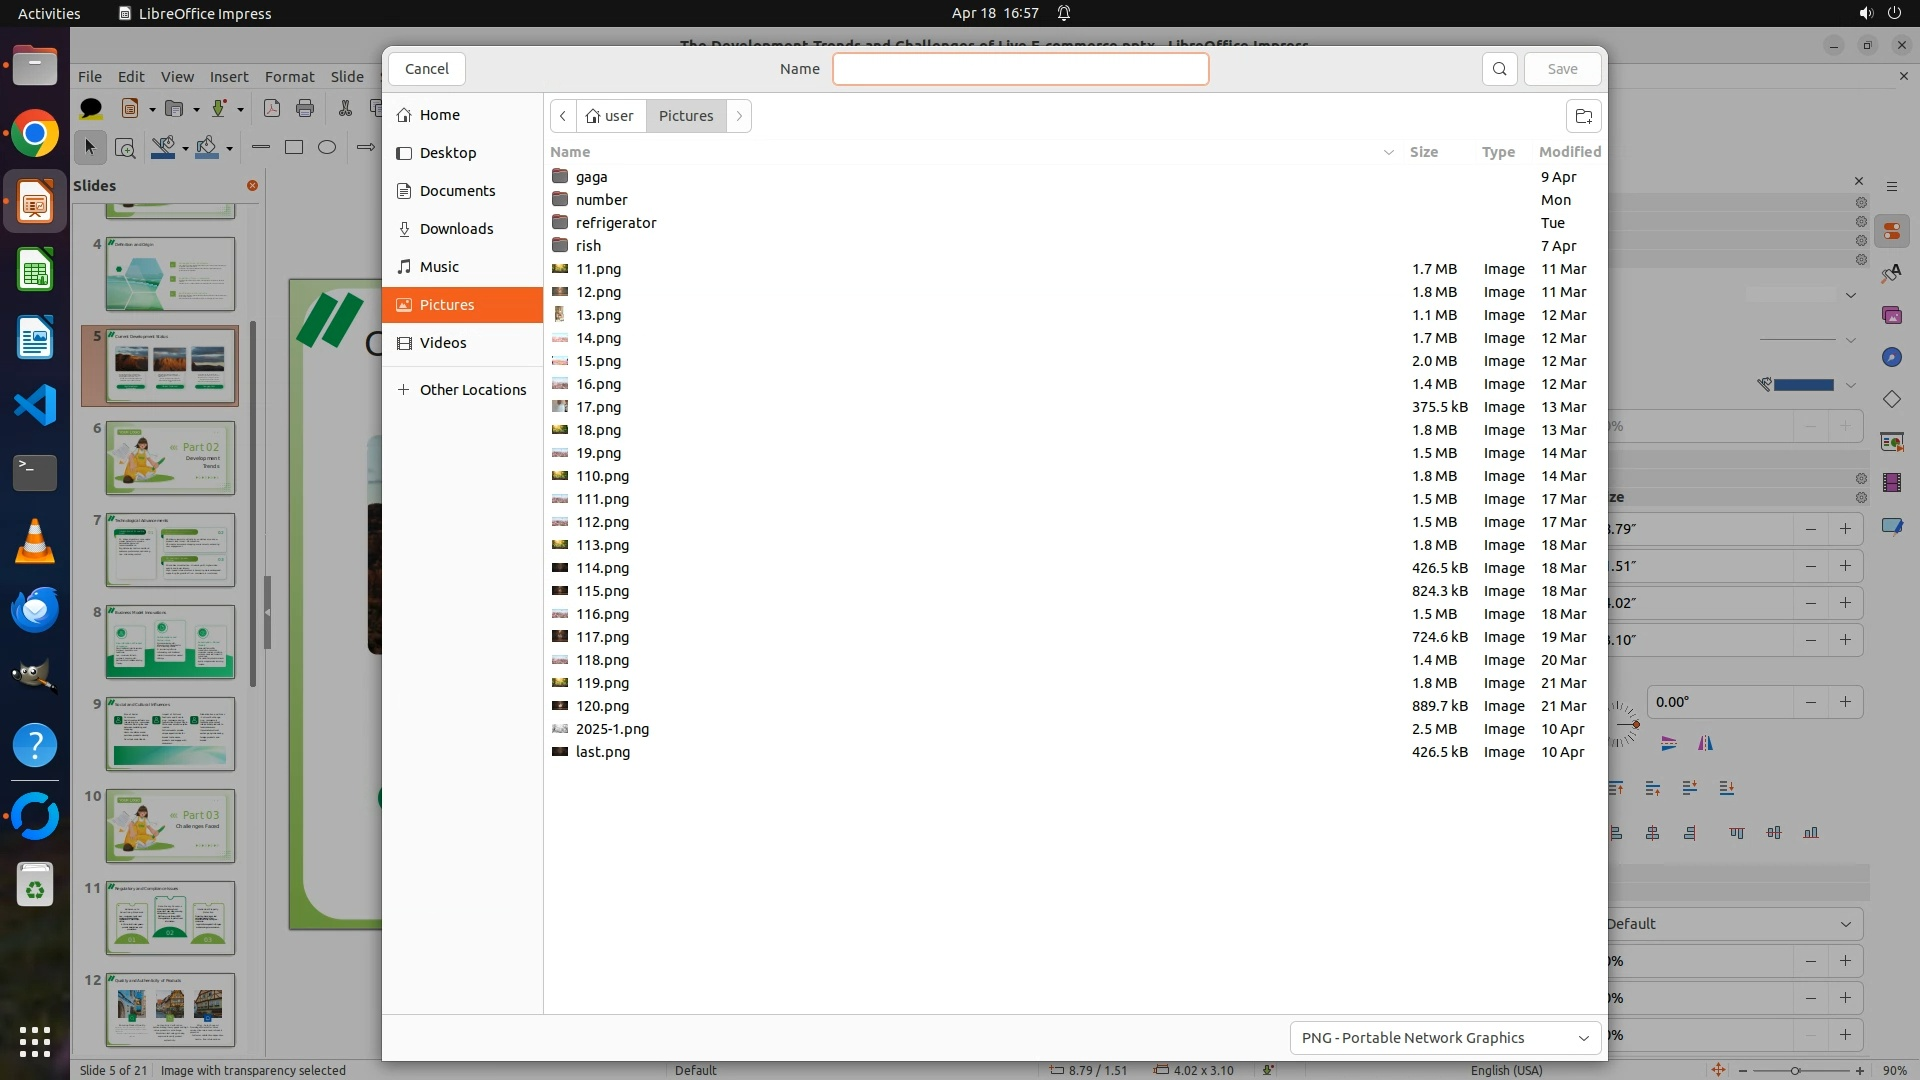
Task: Open the Gallery icon in the sidebar deck
Action: pos(1891,315)
